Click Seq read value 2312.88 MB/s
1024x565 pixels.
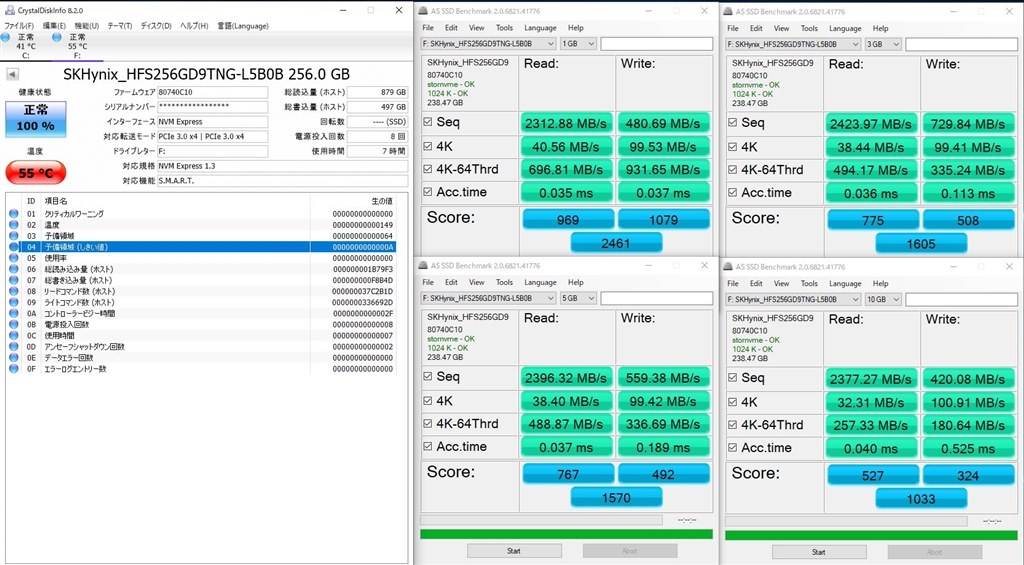coord(566,123)
